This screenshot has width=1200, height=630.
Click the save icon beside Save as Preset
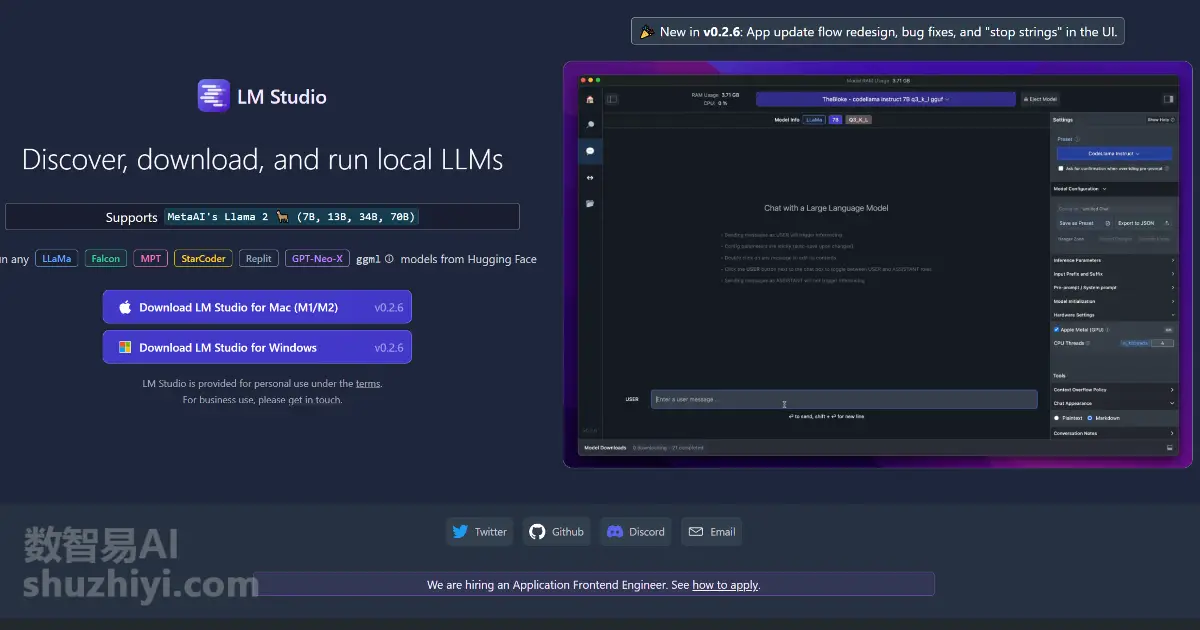(1108, 223)
